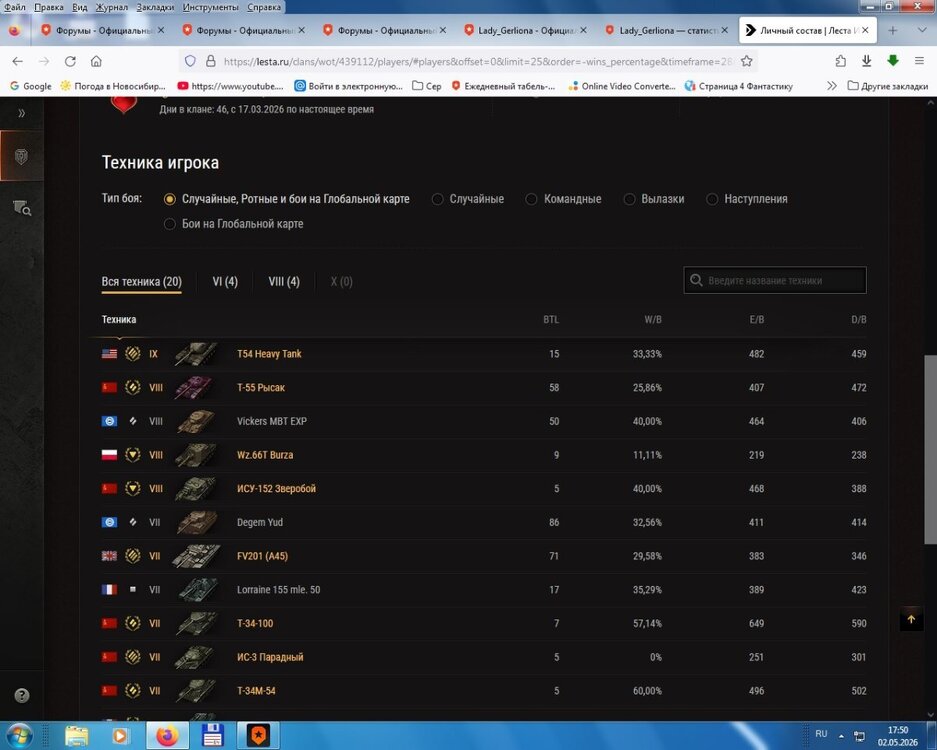Go back with browser back arrow
This screenshot has height=750, width=937.
[x=17, y=61]
